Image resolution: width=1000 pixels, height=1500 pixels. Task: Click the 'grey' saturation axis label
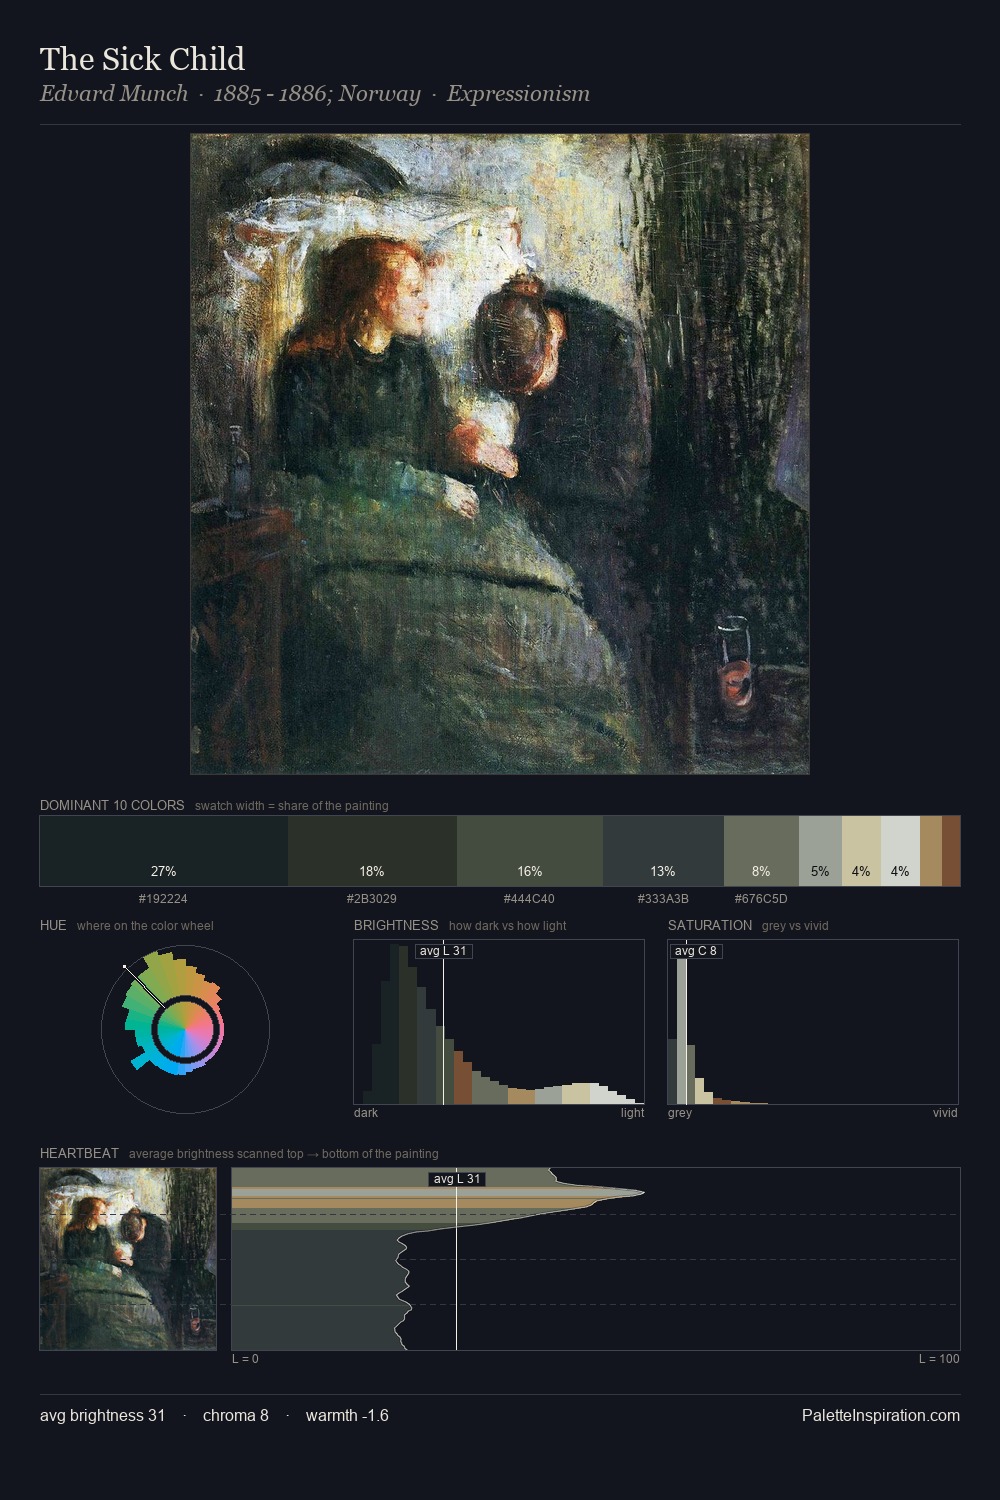click(680, 1113)
